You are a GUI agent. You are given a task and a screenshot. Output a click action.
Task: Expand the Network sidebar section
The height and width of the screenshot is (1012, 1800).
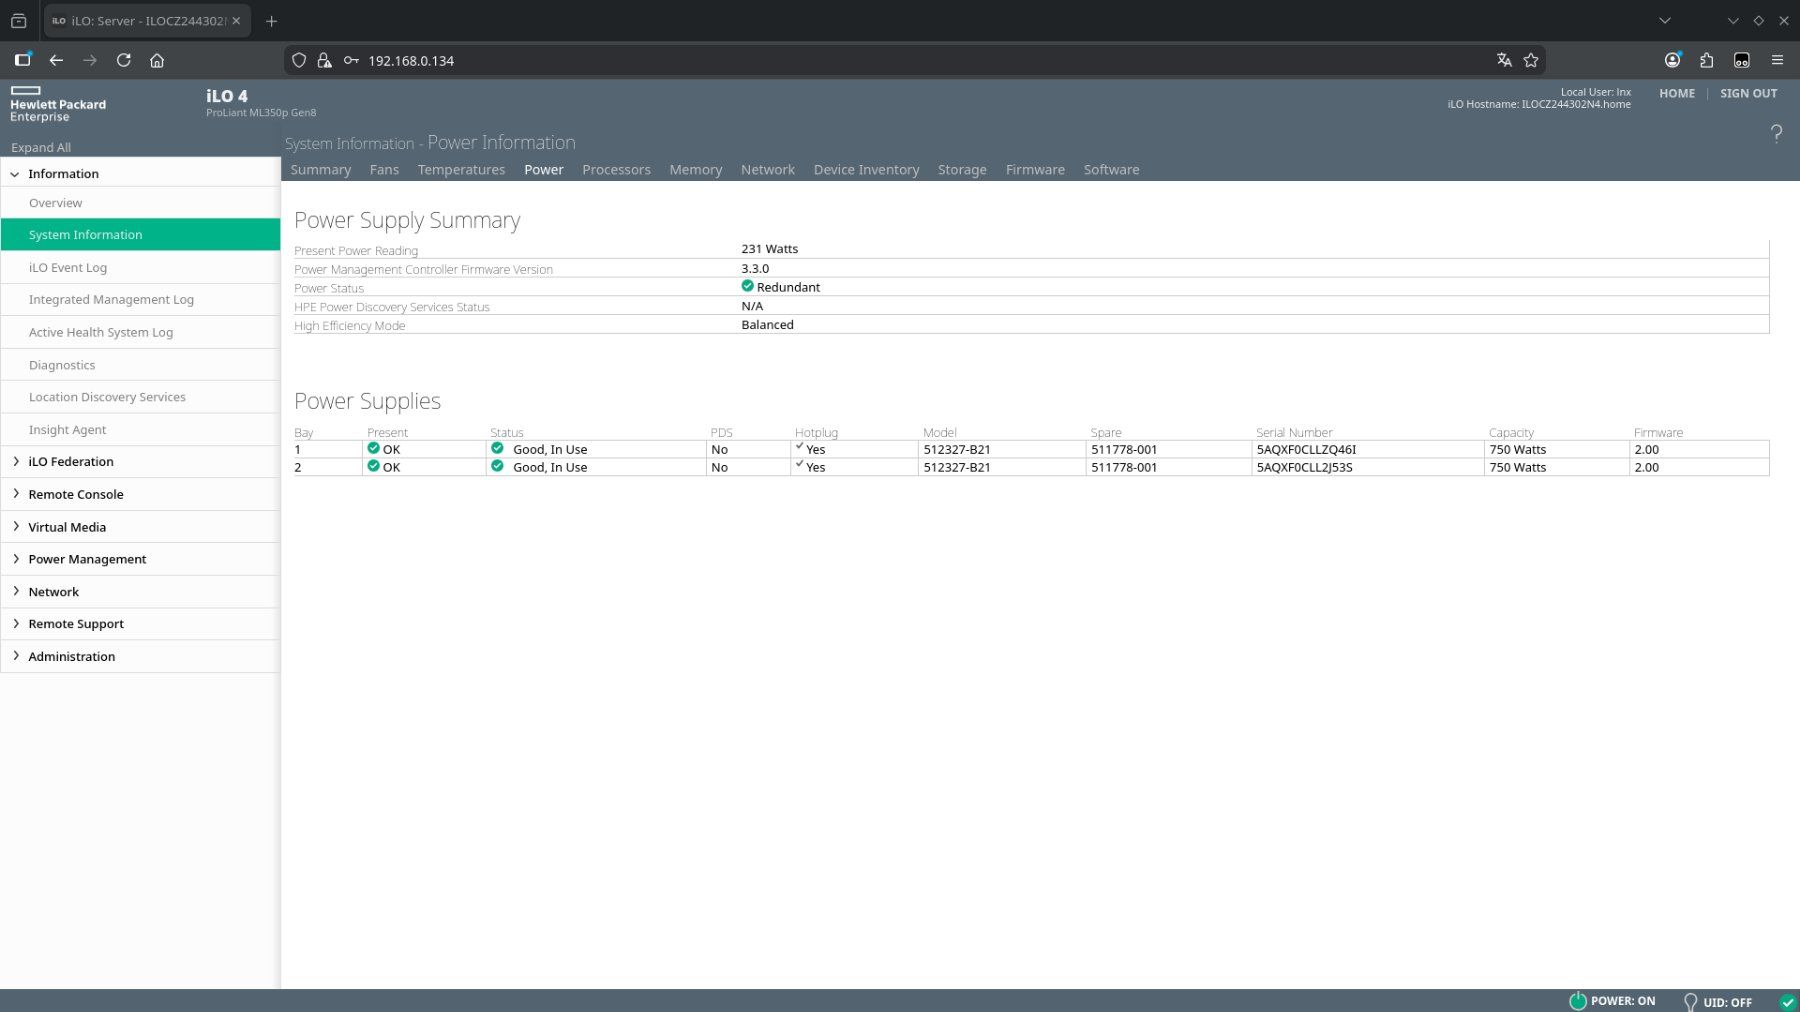(x=15, y=591)
